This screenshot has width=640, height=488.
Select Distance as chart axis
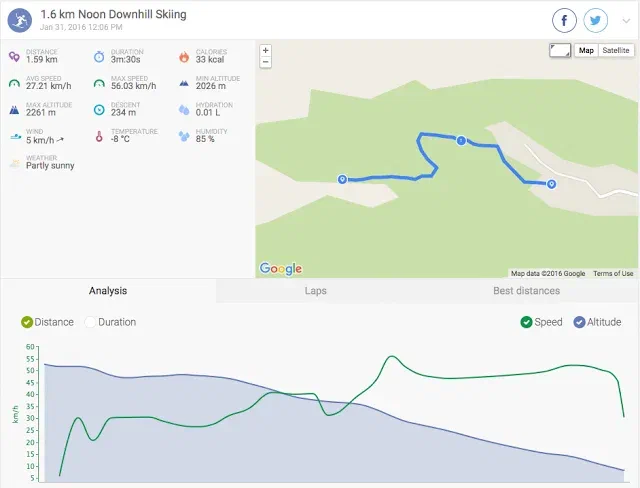point(27,322)
